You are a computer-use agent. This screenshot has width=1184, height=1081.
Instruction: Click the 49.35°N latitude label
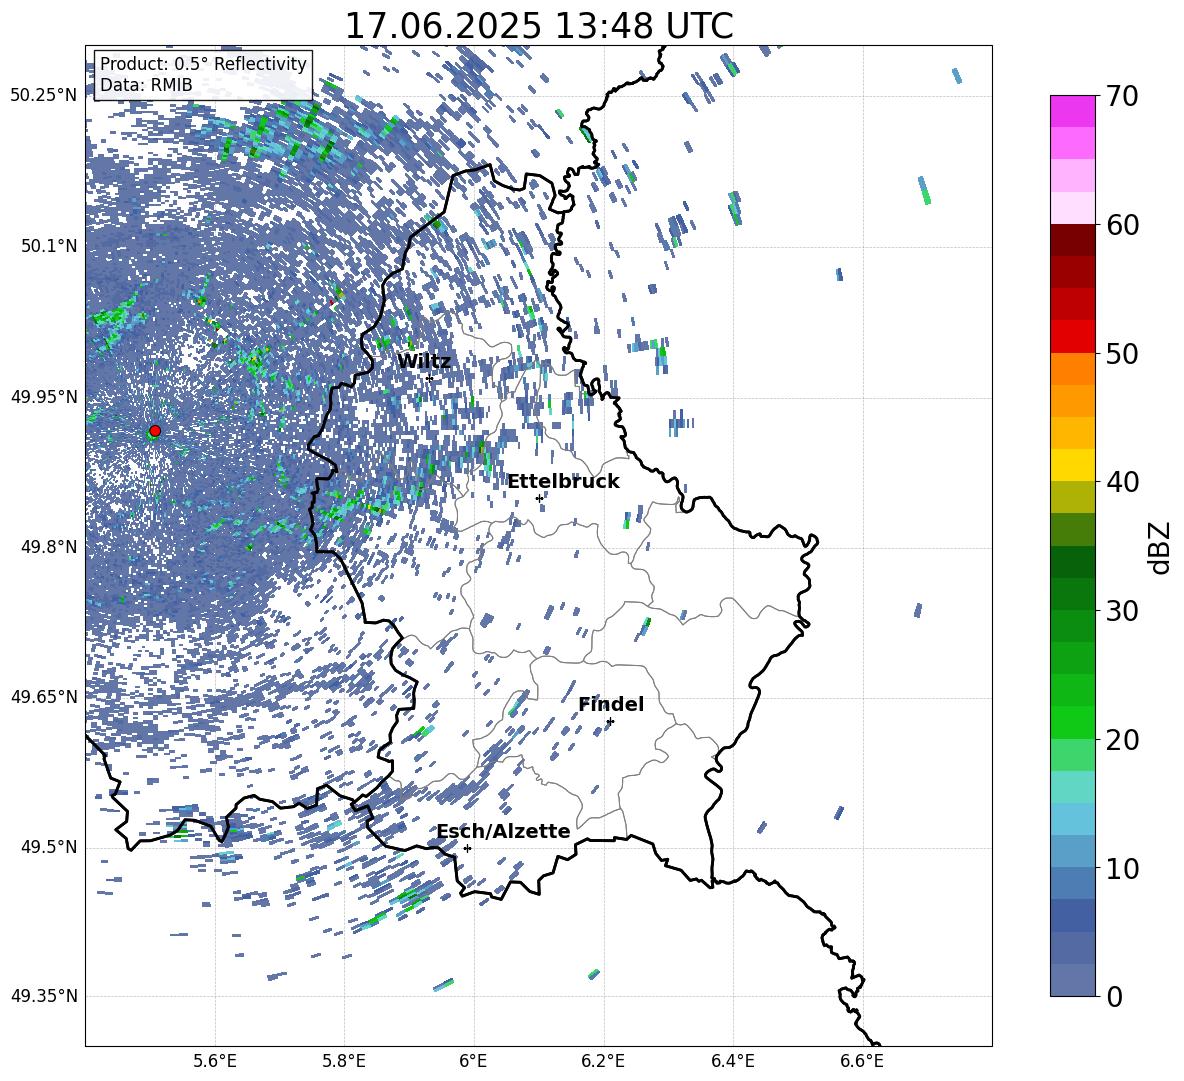click(x=44, y=996)
